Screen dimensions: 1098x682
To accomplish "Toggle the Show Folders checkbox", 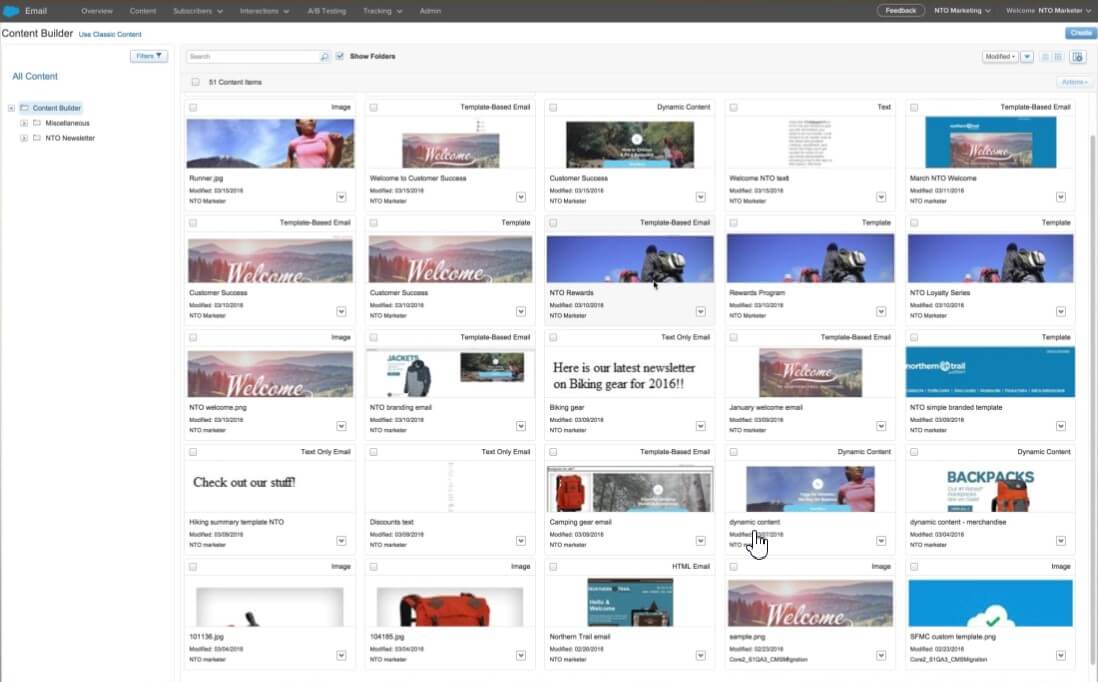I will [340, 56].
